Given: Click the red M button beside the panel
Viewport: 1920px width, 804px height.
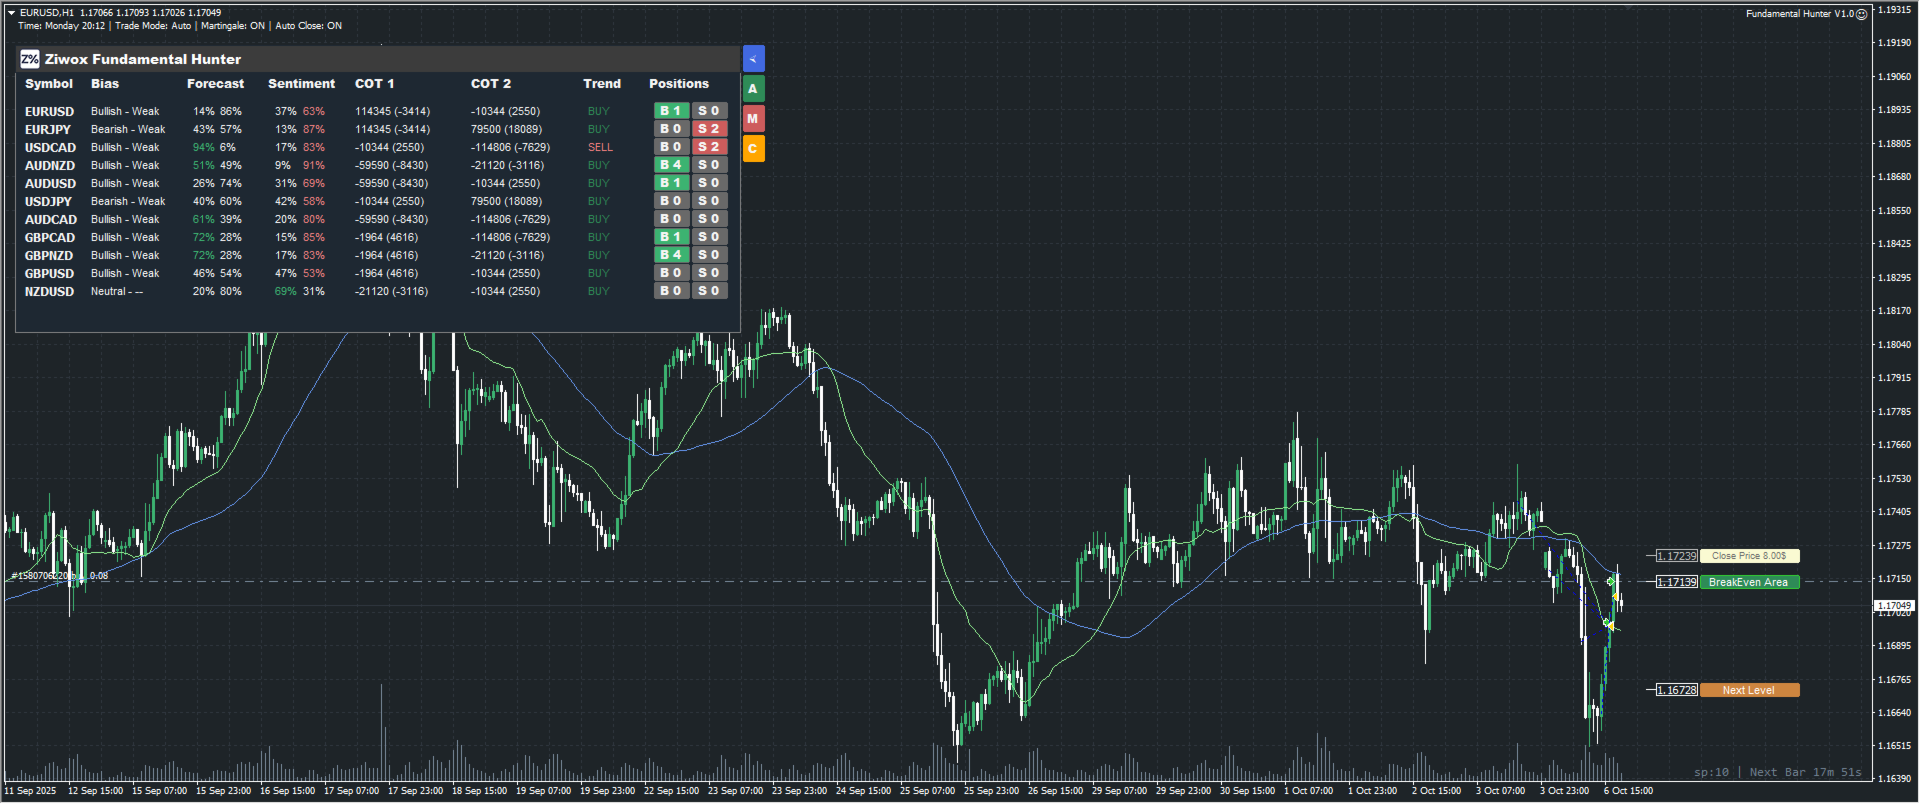Looking at the screenshot, I should pos(753,119).
